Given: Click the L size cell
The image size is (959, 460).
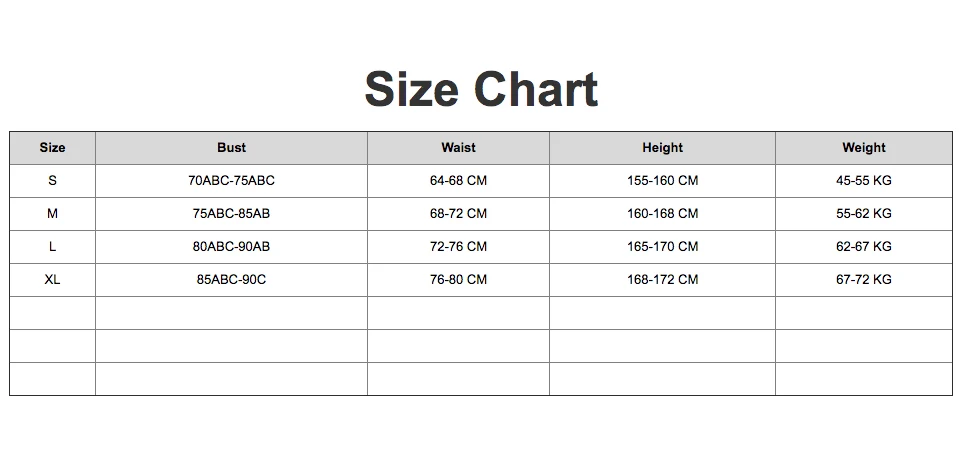Looking at the screenshot, I should 52,247.
